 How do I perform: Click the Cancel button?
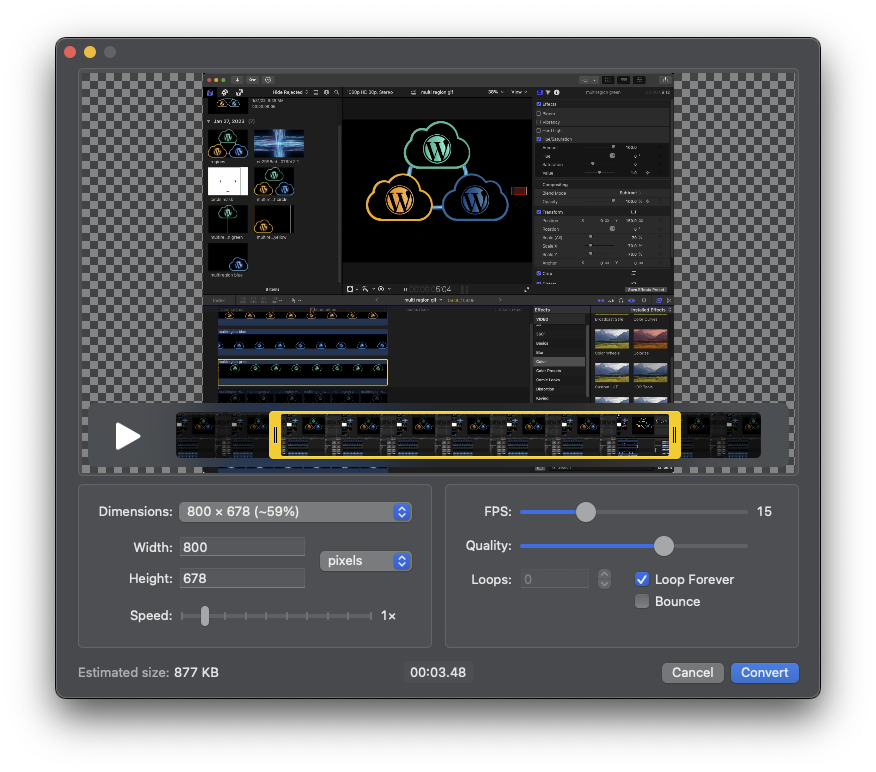click(x=692, y=673)
